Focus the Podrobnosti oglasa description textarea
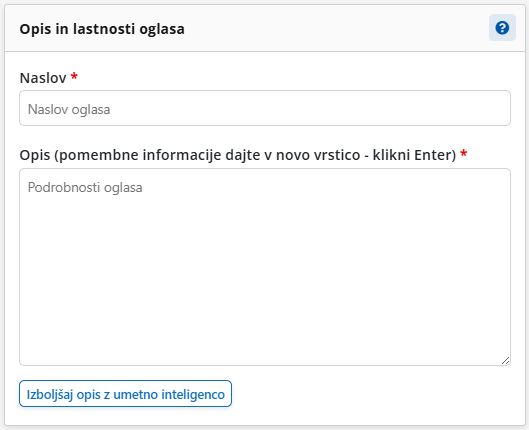Viewport: 529px width, 430px height. (x=265, y=267)
